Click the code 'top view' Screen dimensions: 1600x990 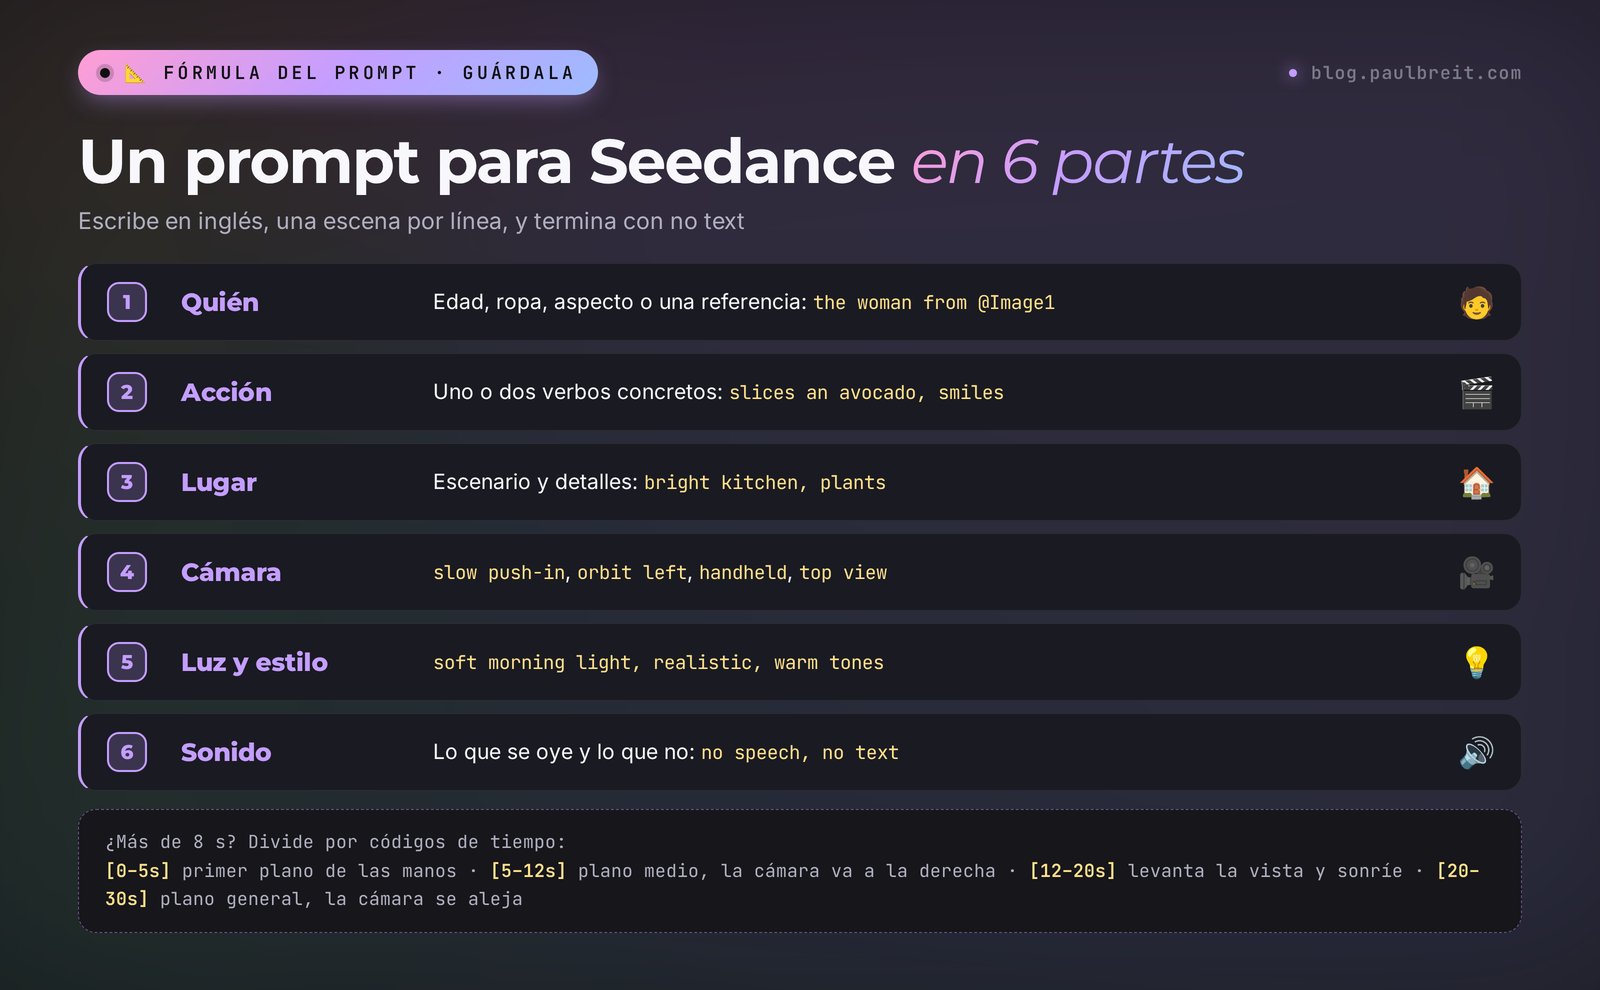(x=843, y=572)
